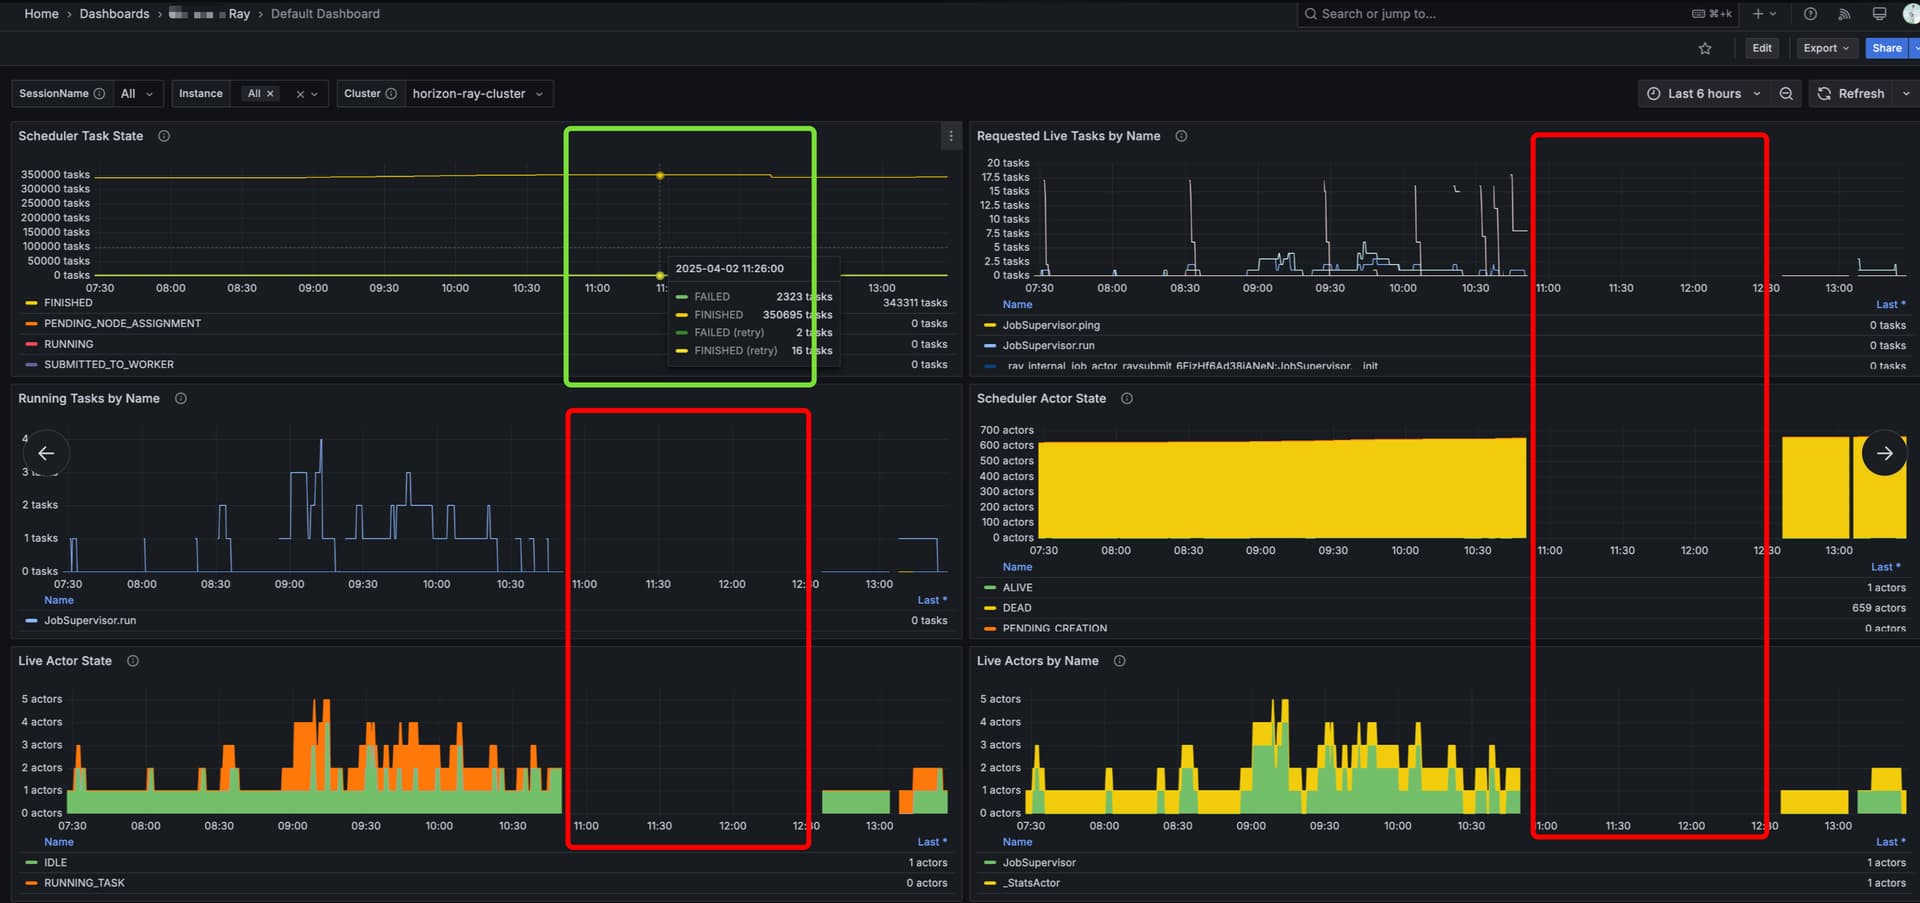1920x903 pixels.
Task: Star this dashboard as favorite
Action: click(1705, 48)
